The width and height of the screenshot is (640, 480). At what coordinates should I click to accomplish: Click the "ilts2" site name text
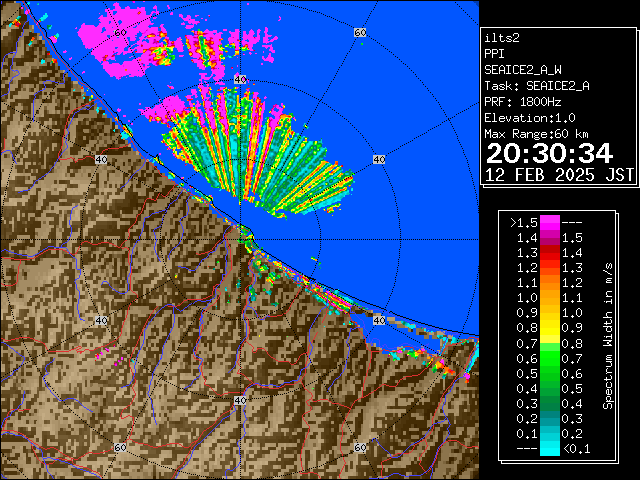502,38
